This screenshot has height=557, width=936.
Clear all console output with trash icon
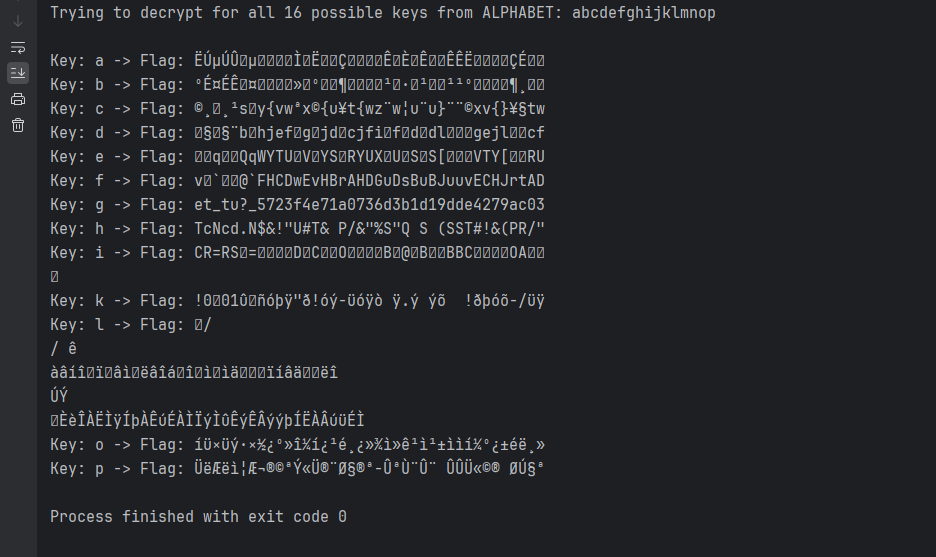[x=18, y=125]
